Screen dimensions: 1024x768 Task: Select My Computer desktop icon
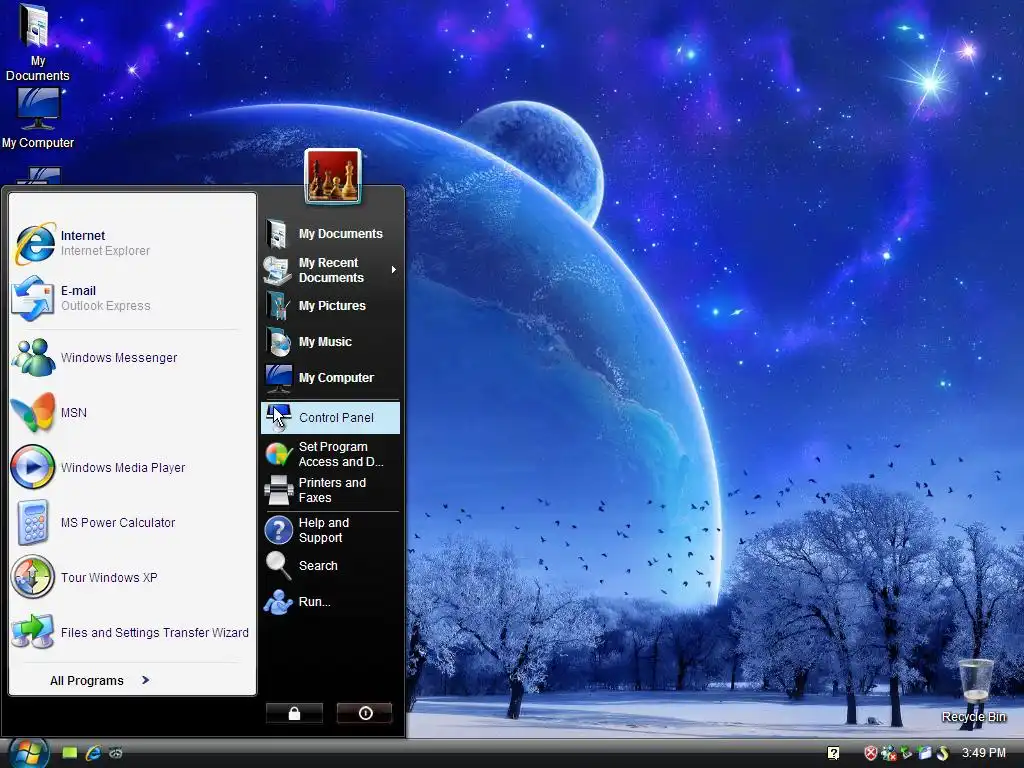[x=37, y=118]
